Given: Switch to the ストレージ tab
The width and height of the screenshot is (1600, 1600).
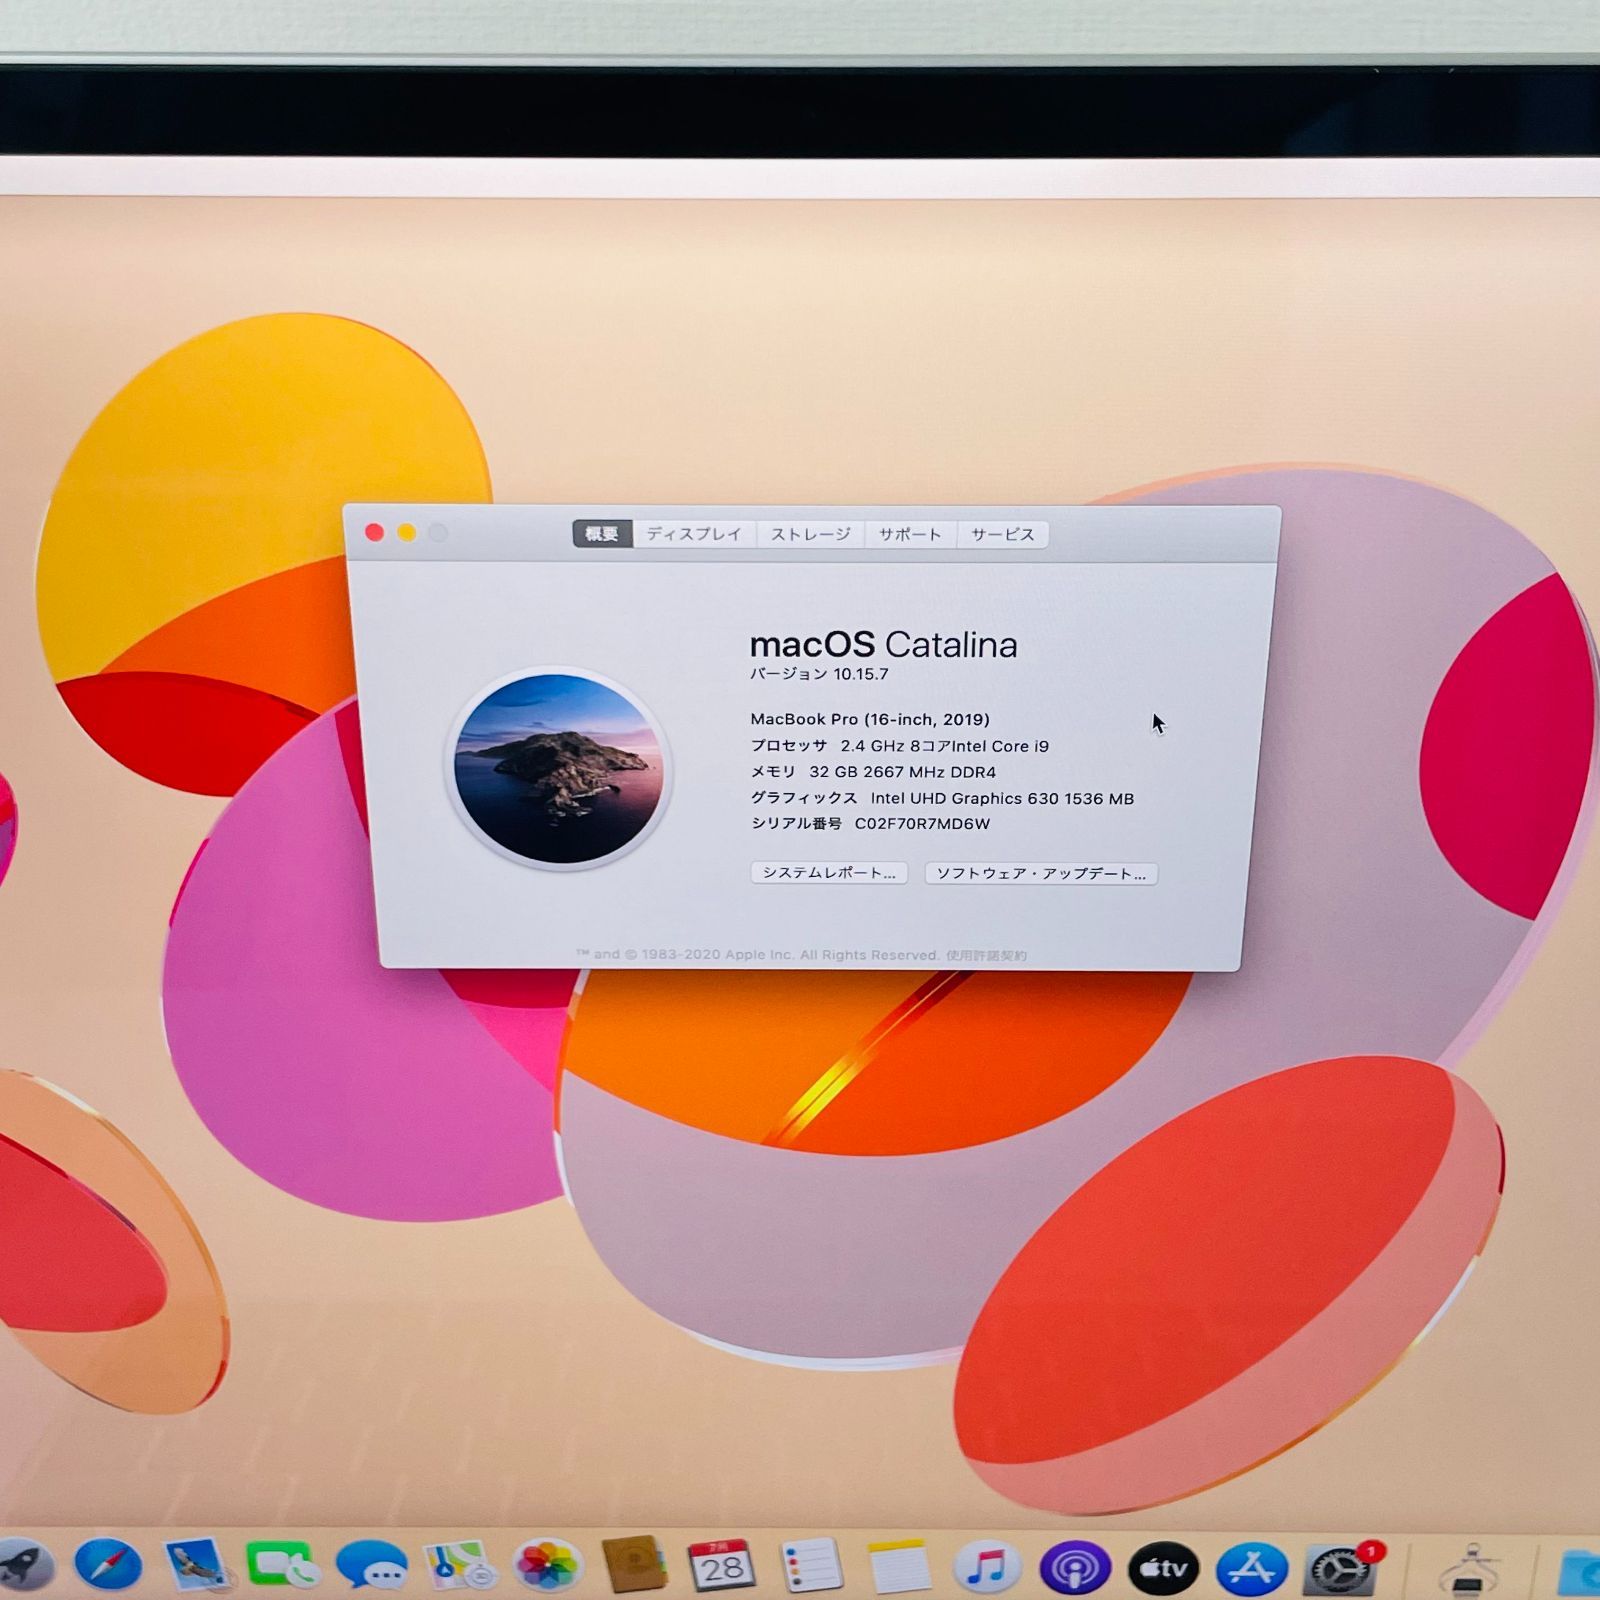Looking at the screenshot, I should [x=811, y=534].
